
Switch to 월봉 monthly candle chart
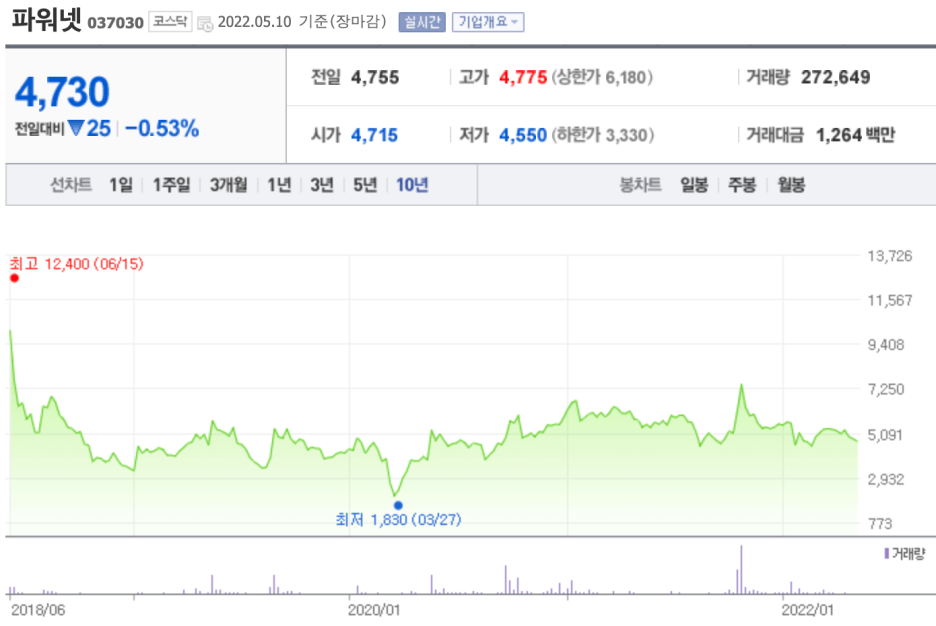click(x=791, y=185)
